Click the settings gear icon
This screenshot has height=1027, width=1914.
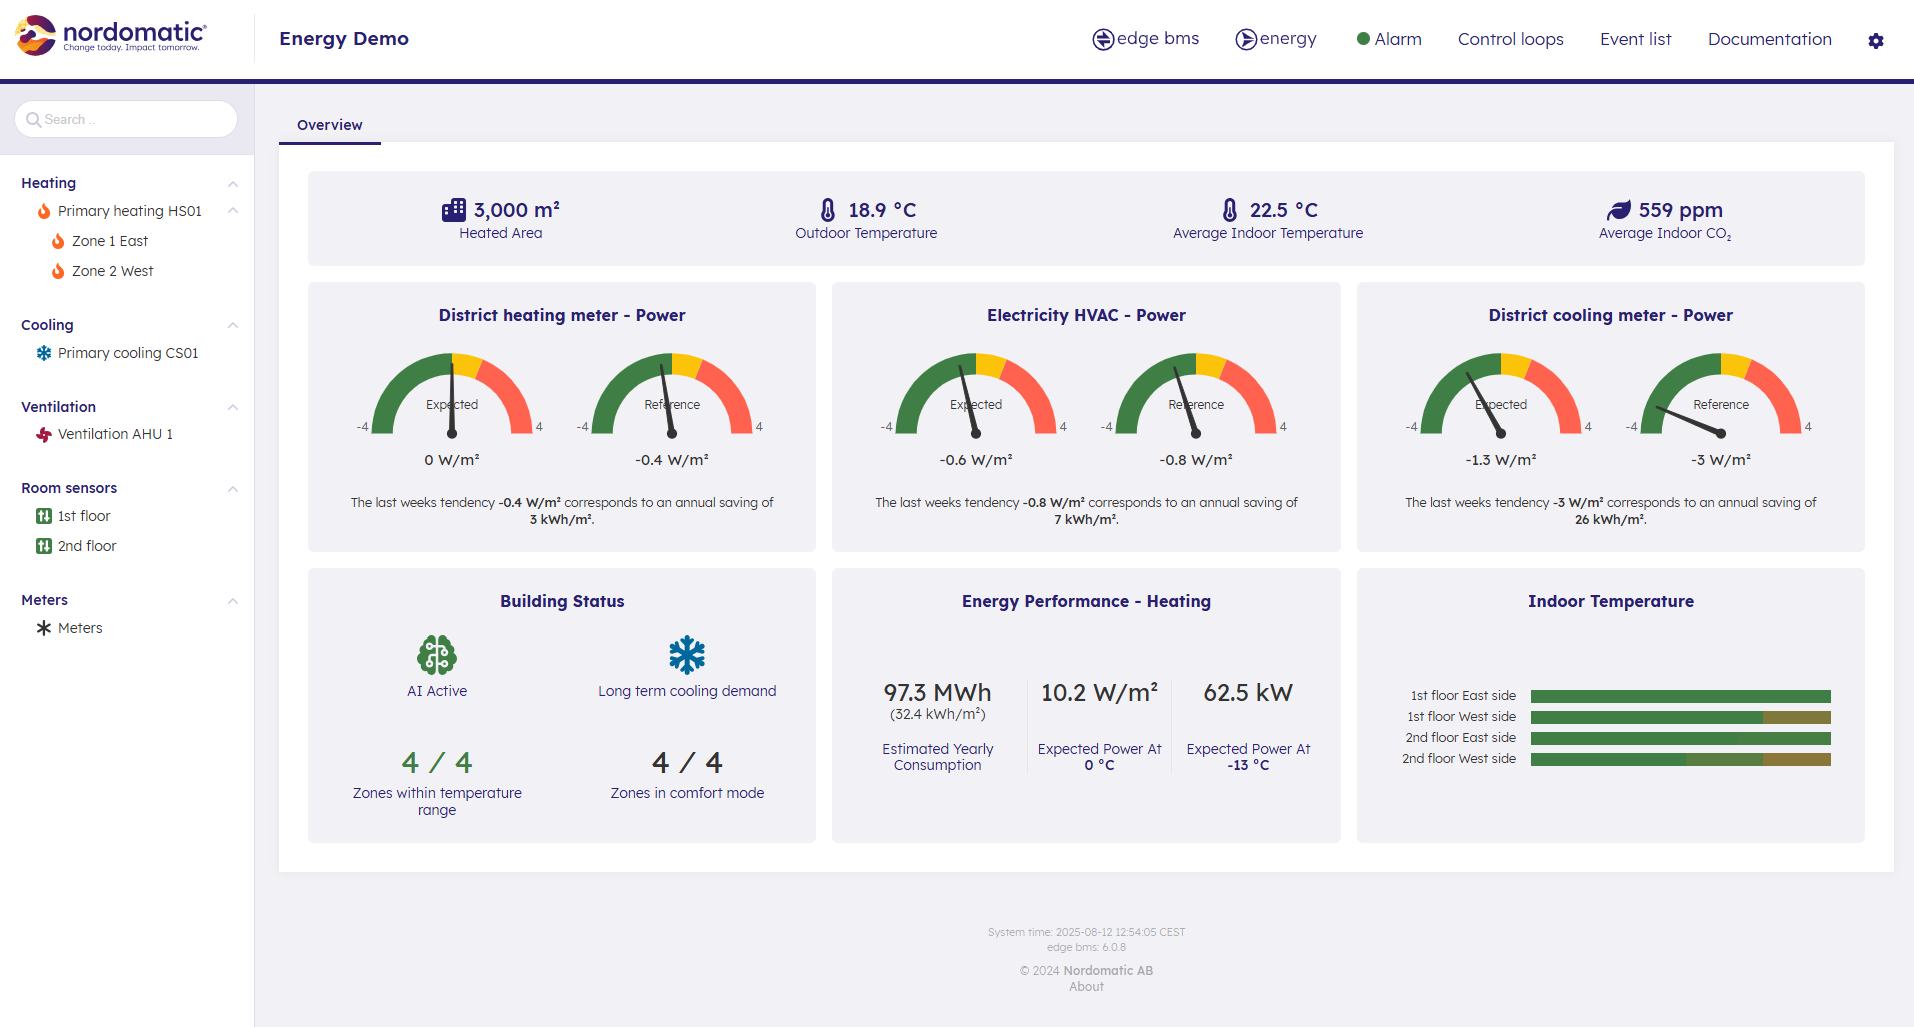click(x=1875, y=41)
